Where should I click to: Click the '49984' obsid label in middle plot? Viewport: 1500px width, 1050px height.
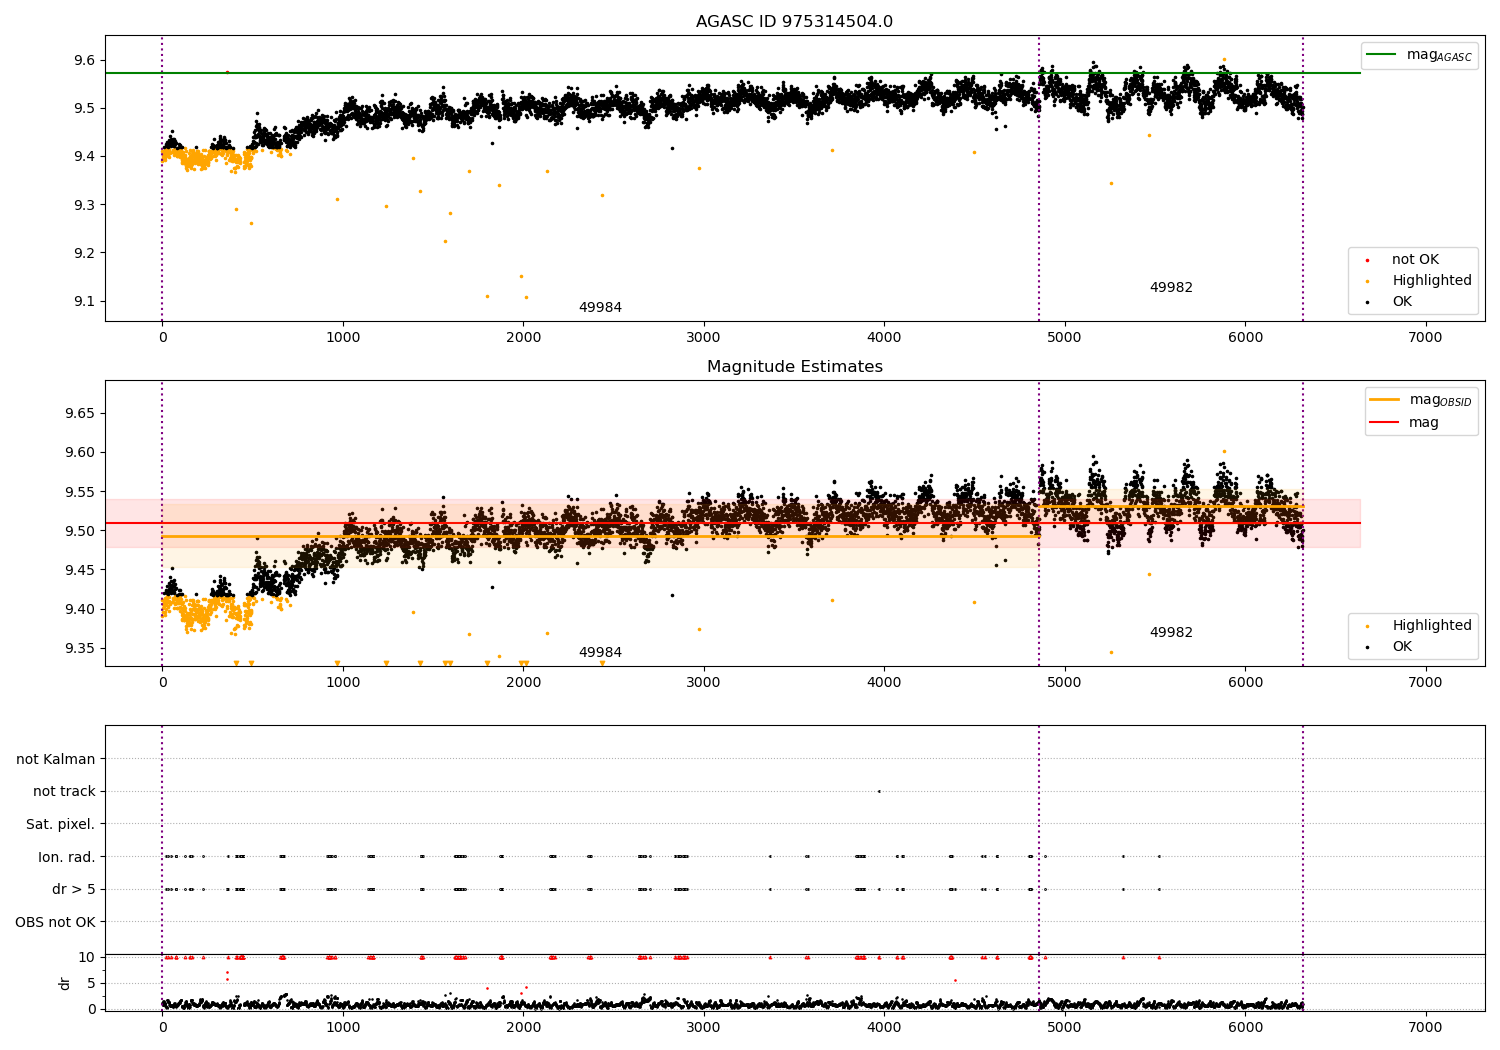(x=600, y=653)
